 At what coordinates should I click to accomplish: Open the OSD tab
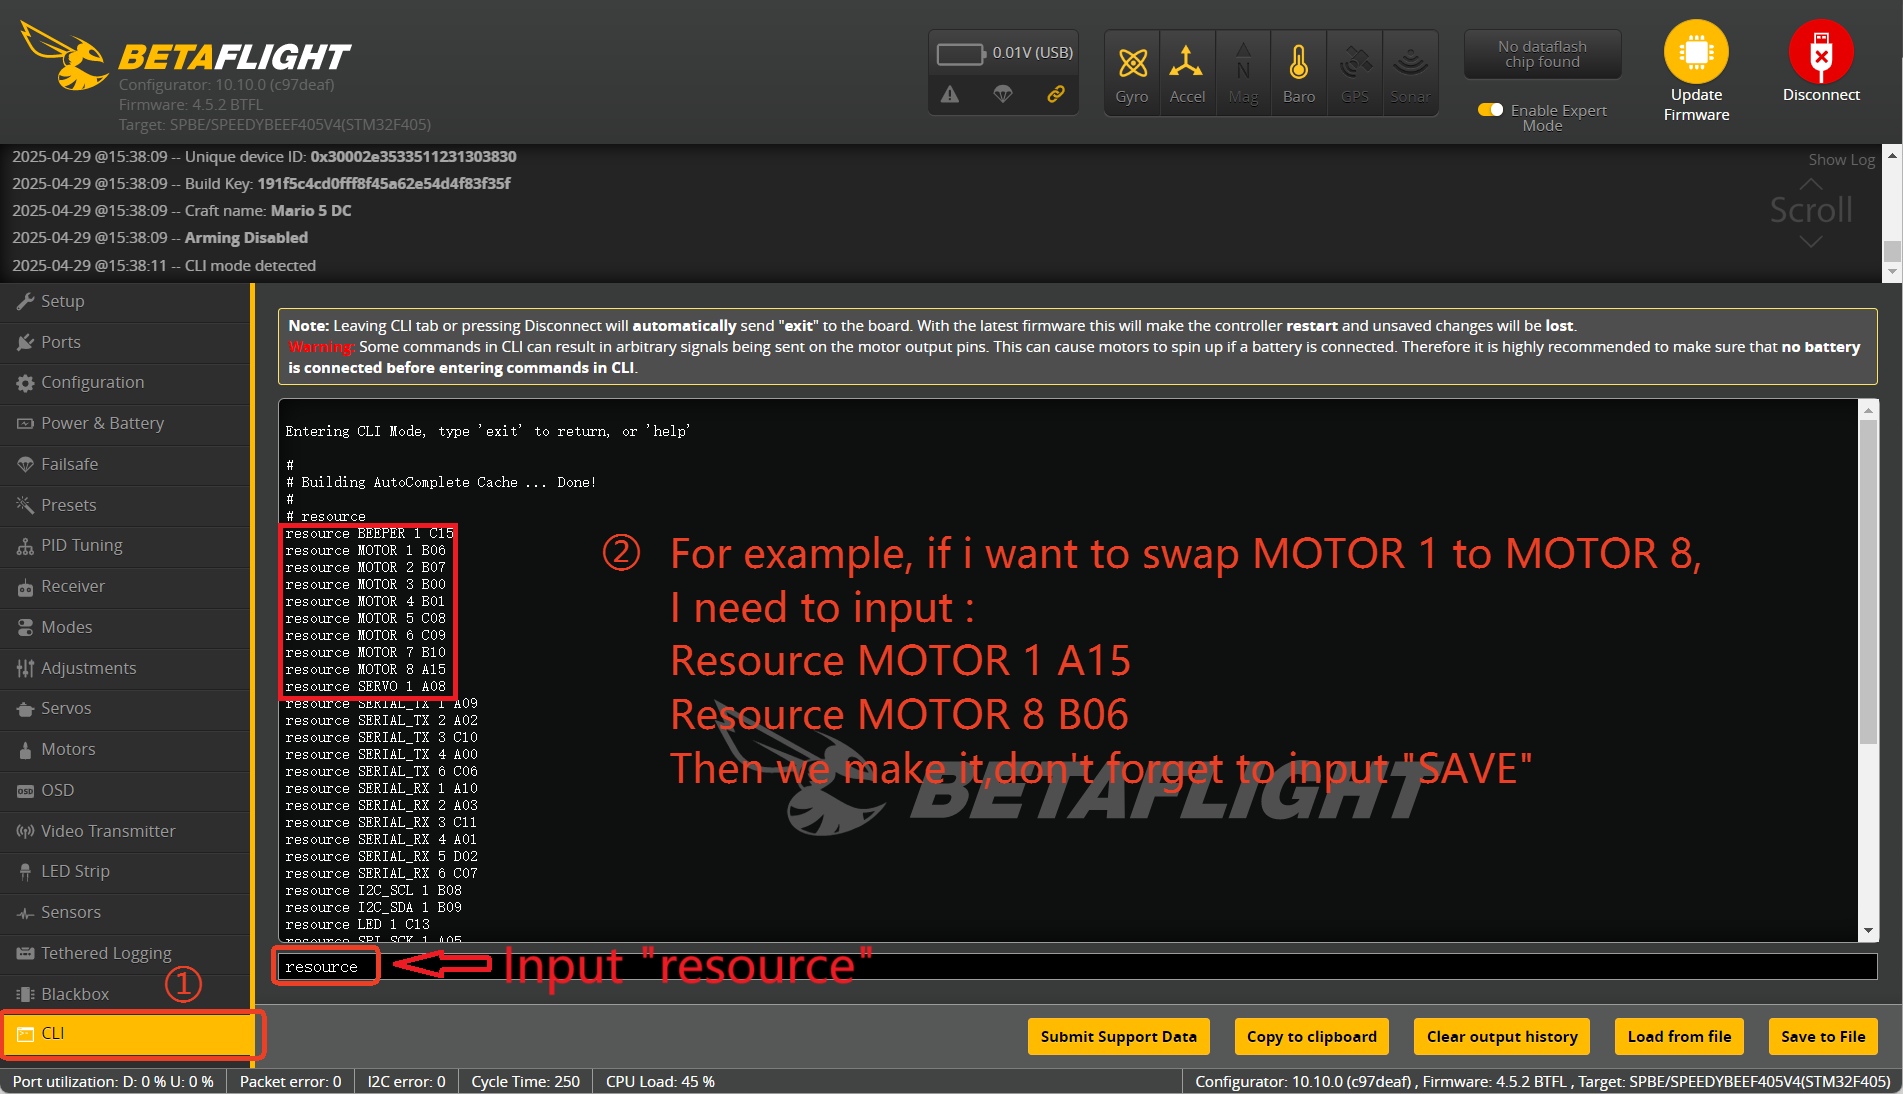click(125, 790)
